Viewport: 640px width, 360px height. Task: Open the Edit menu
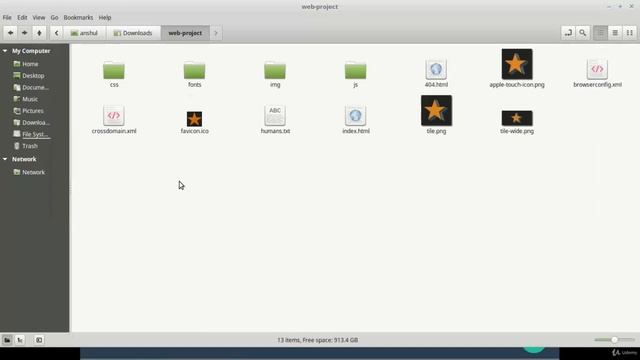[22, 18]
